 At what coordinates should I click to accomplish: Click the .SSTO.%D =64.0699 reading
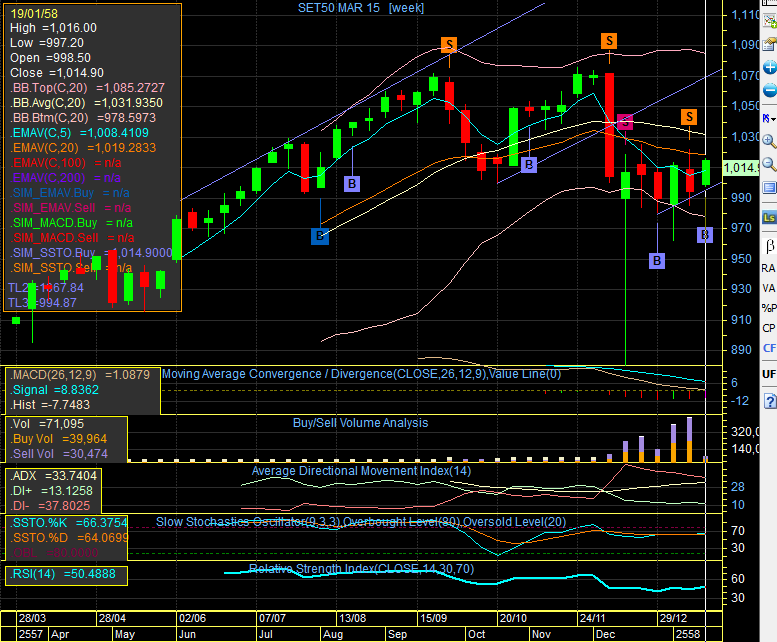[69, 537]
